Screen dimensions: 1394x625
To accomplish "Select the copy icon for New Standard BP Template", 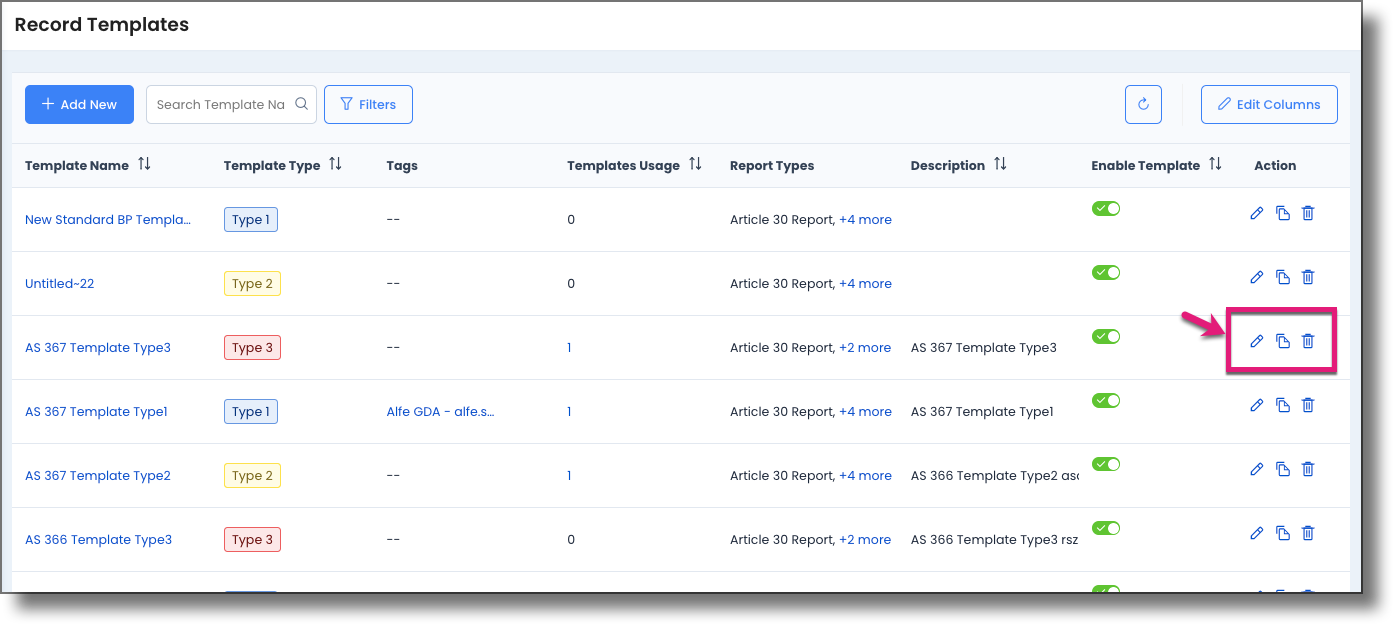I will coord(1282,213).
